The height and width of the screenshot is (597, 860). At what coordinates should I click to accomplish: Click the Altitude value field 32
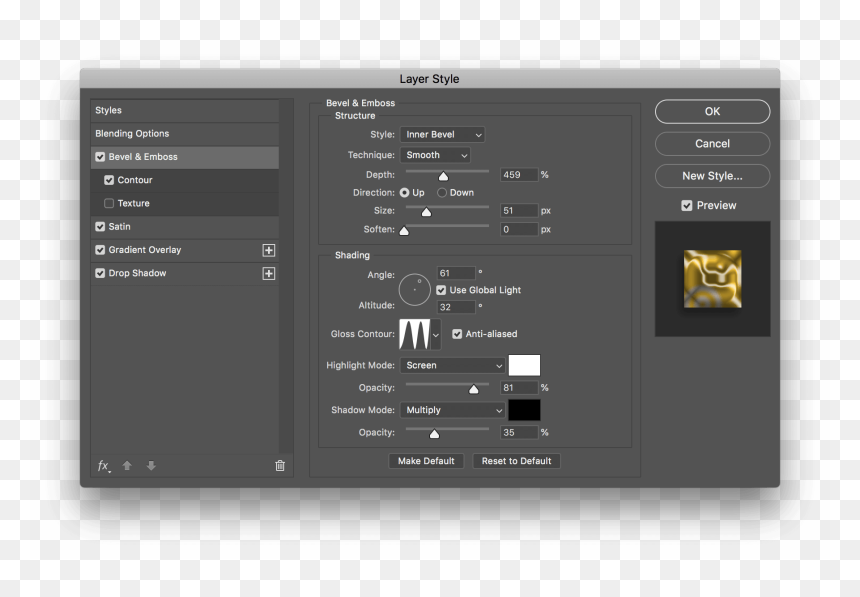point(456,307)
